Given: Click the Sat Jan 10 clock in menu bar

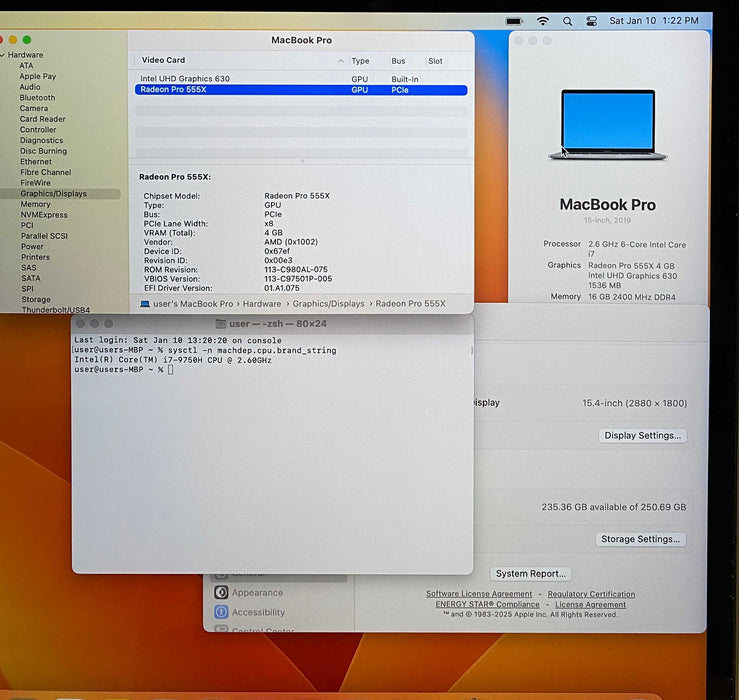Looking at the screenshot, I should tap(654, 21).
